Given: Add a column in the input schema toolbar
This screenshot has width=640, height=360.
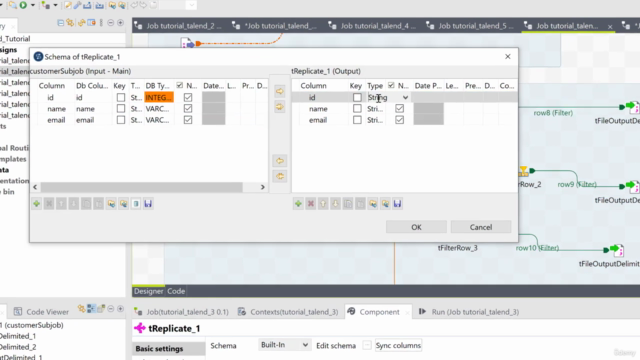Looking at the screenshot, I should tap(37, 204).
